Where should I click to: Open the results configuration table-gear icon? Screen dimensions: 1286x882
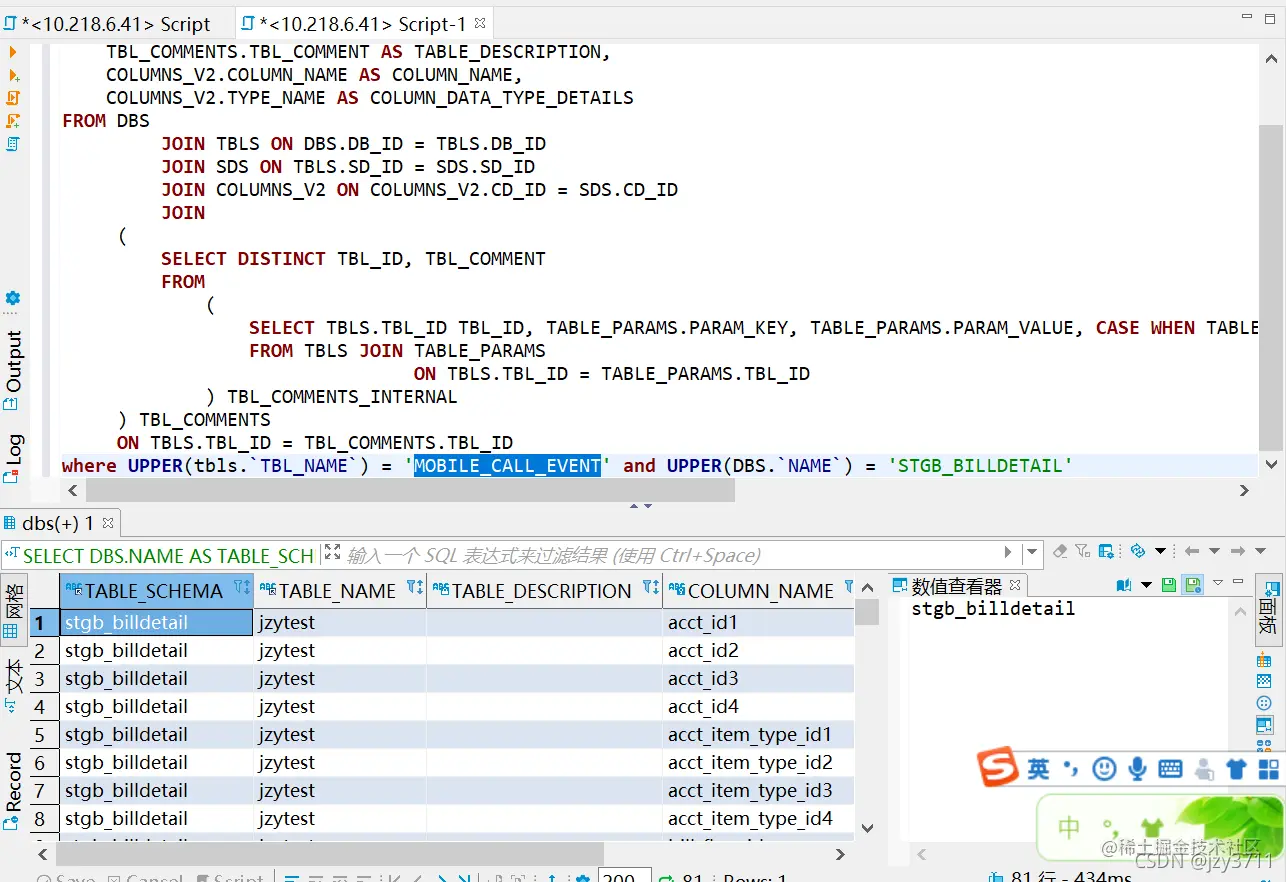(x=1107, y=551)
